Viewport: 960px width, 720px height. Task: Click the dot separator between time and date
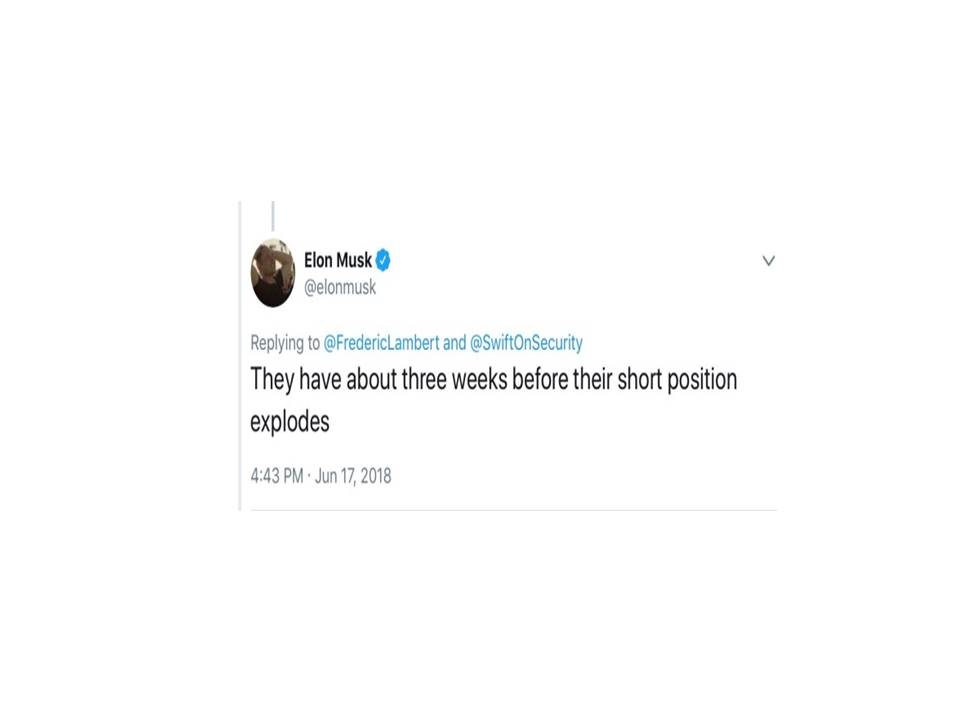click(309, 476)
